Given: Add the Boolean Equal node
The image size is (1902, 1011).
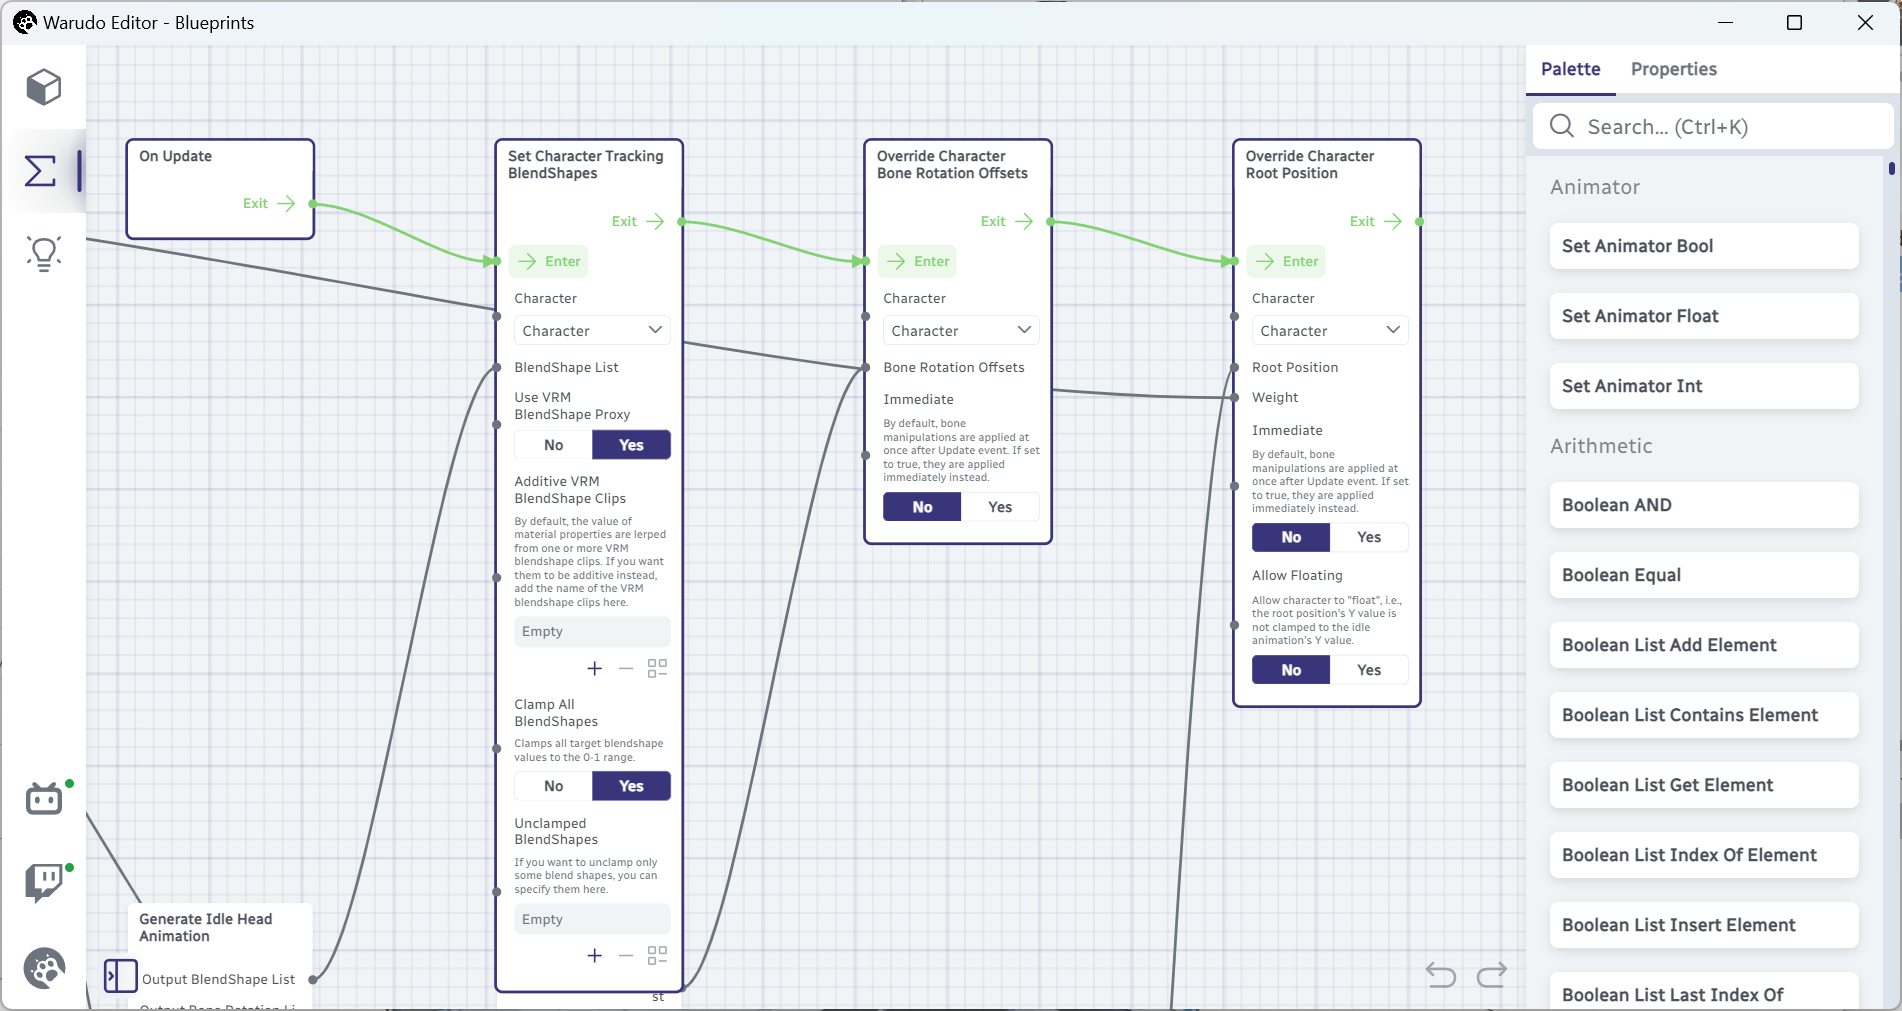Looking at the screenshot, I should coord(1704,575).
